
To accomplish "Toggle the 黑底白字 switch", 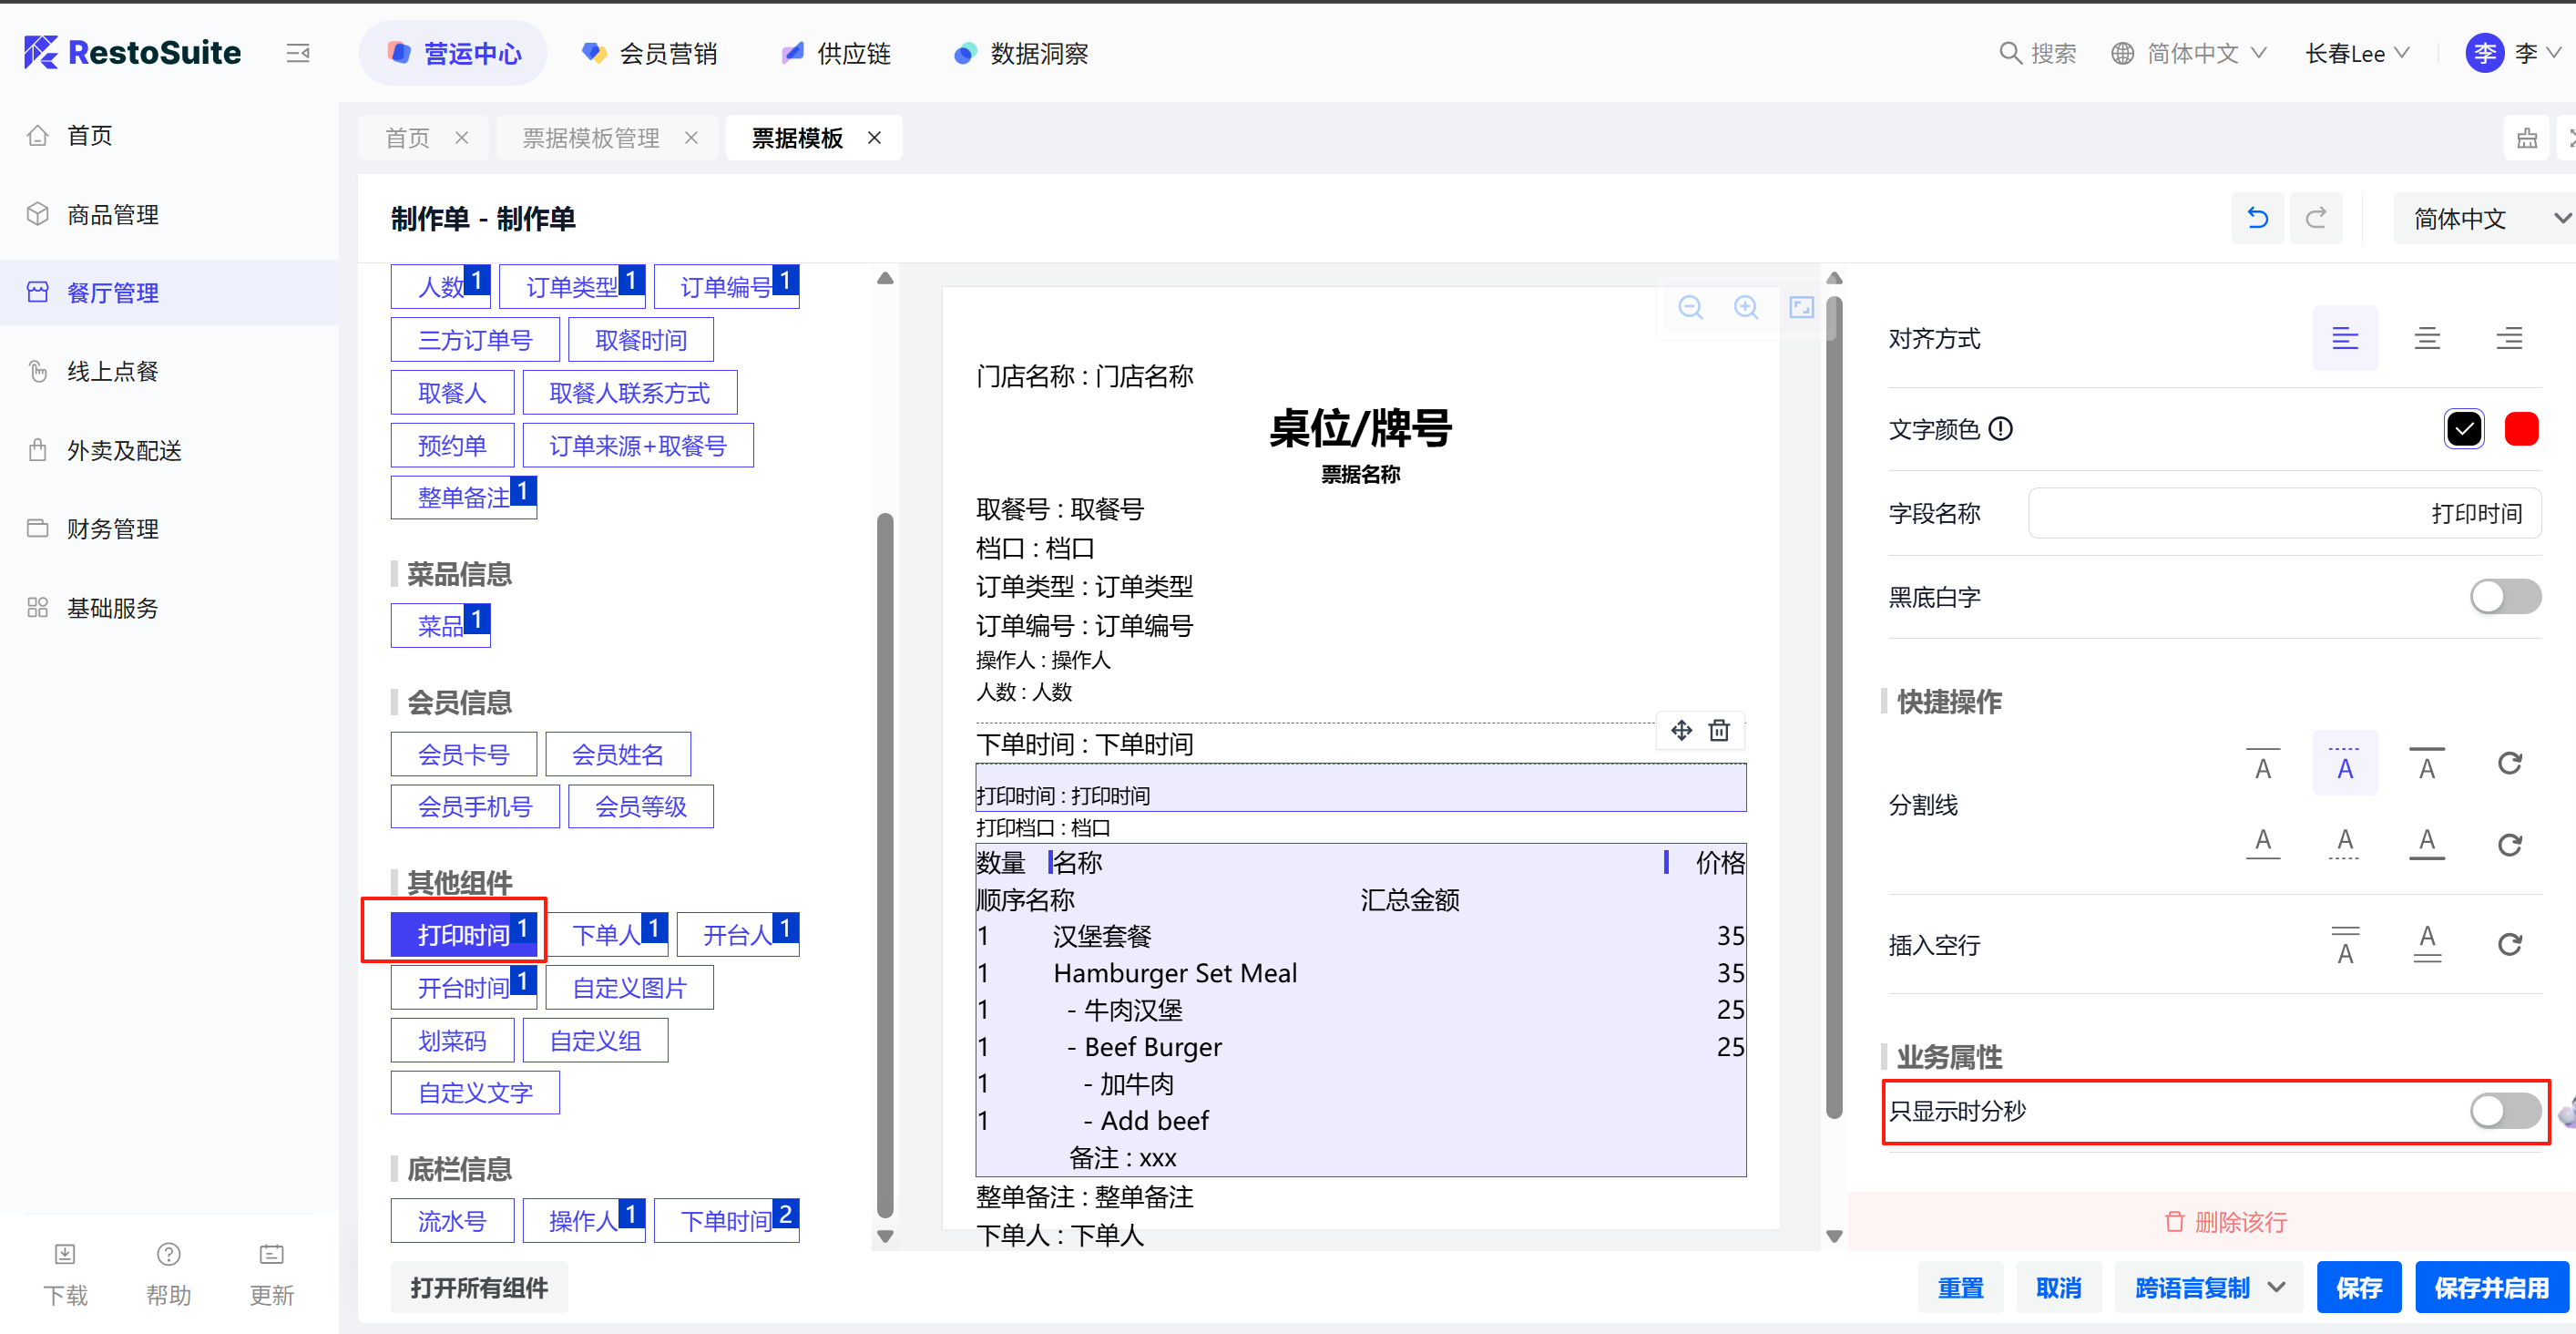I will (x=2504, y=597).
